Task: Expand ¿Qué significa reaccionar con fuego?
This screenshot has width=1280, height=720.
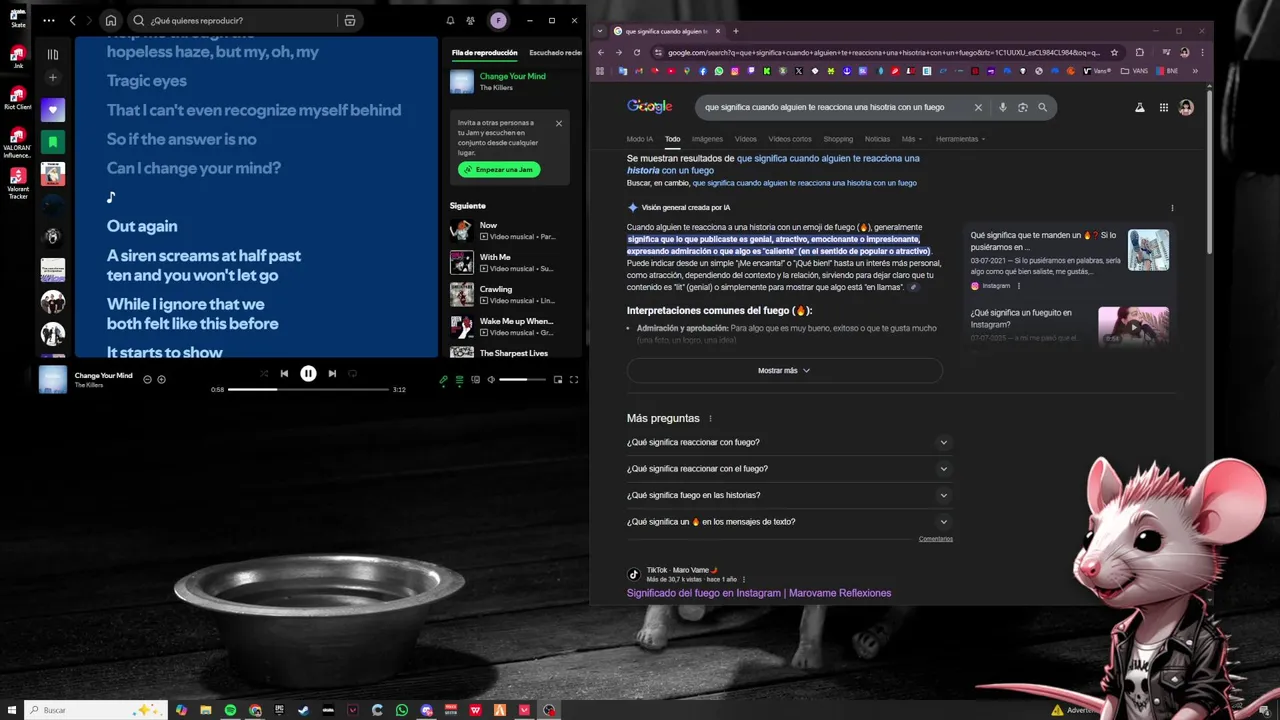Action: tap(789, 442)
